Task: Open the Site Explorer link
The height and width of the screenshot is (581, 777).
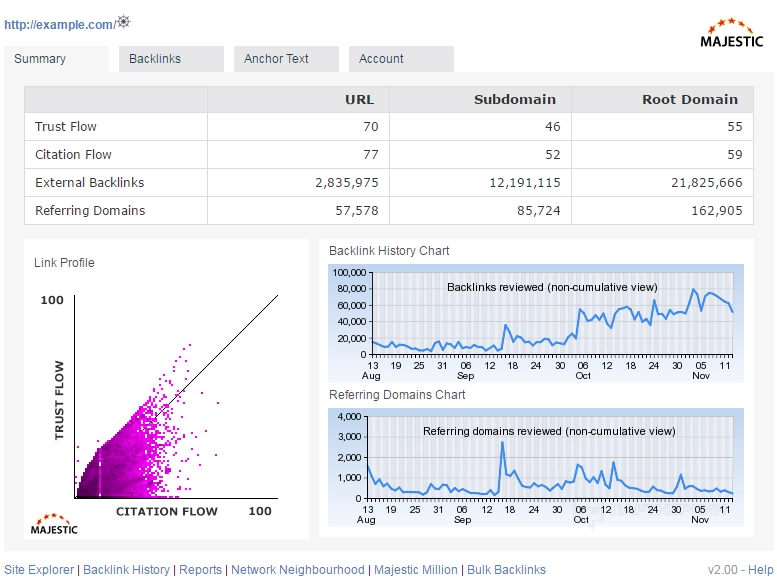Action: point(39,570)
